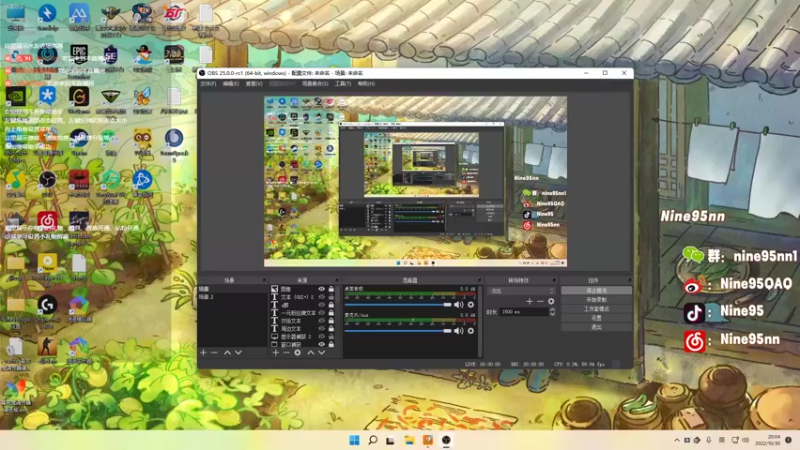Toggle visibility of the 一元粉丝牌文本 source
Screen dimensions: 800x450
coord(321,313)
